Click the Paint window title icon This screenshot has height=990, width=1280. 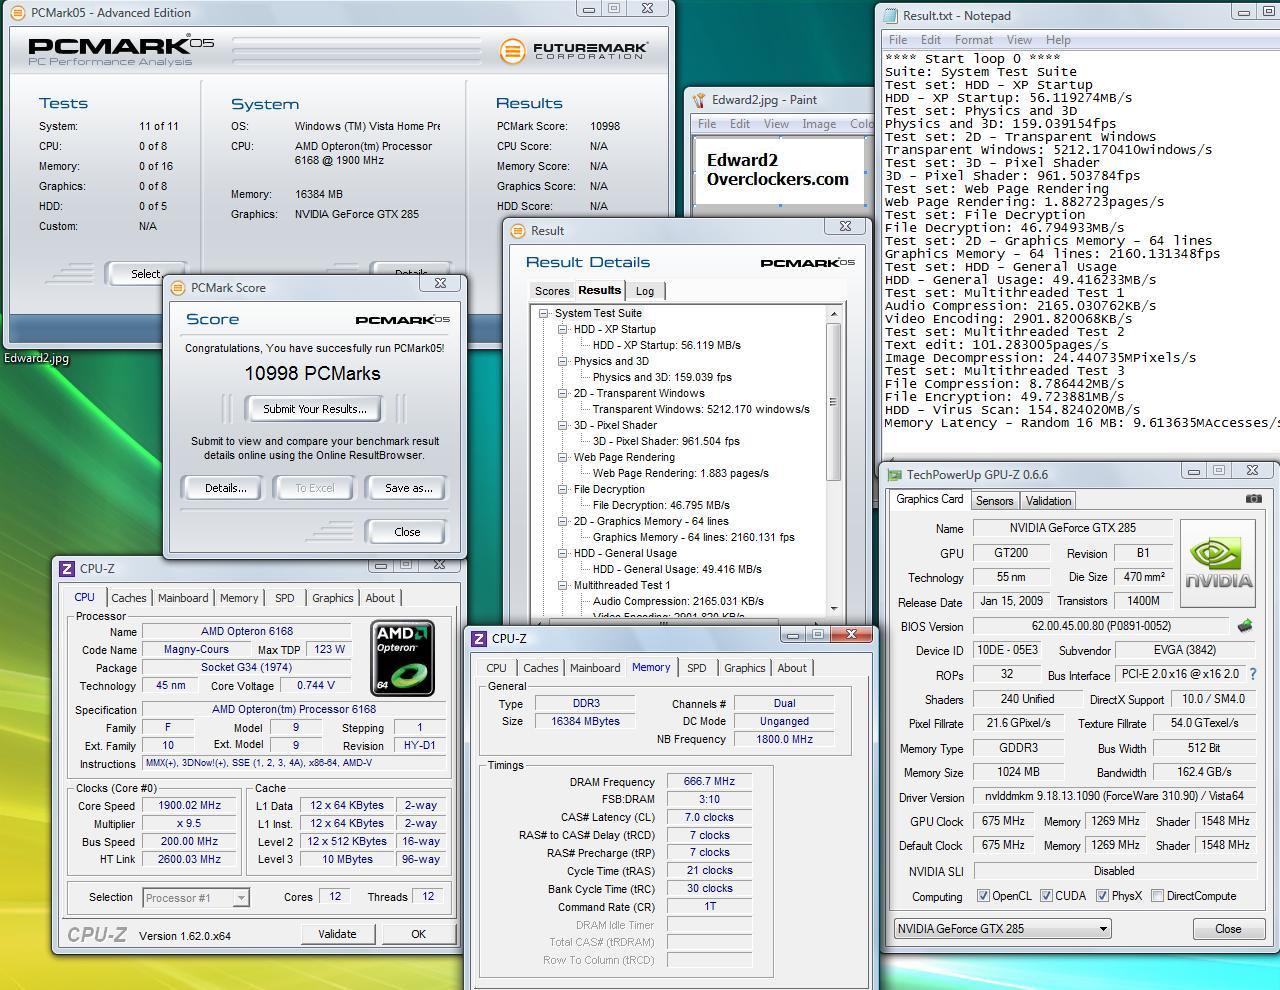coord(698,100)
